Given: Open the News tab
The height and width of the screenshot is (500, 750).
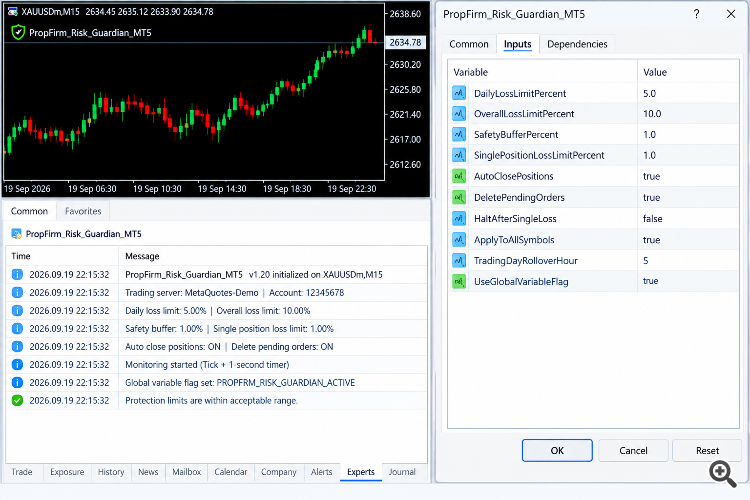Looking at the screenshot, I should pyautogui.click(x=148, y=472).
